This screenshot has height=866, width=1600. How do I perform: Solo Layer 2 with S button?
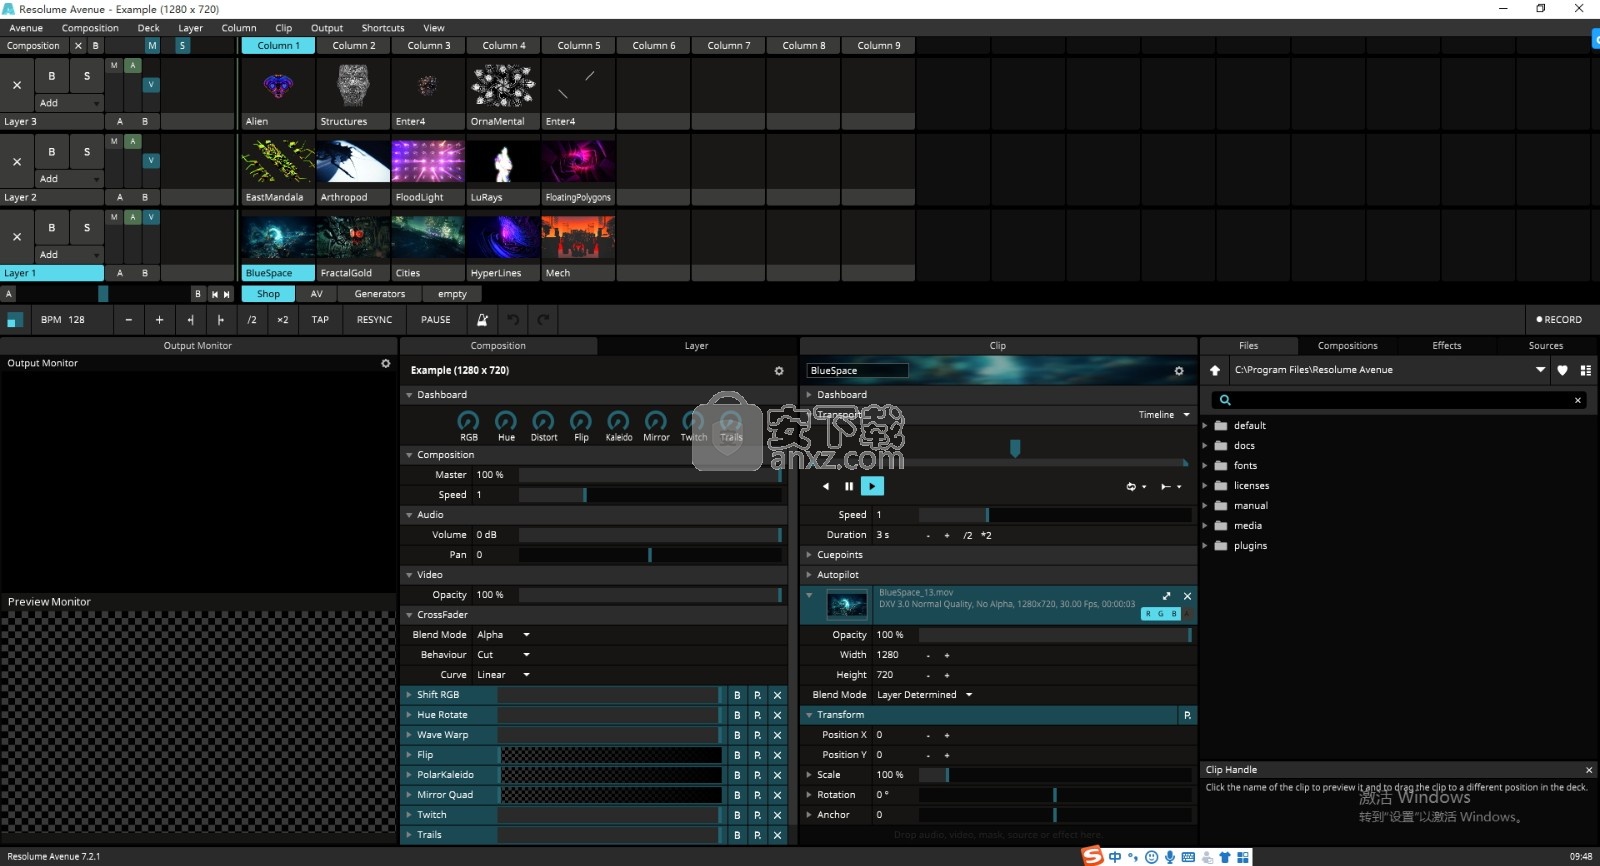(87, 152)
